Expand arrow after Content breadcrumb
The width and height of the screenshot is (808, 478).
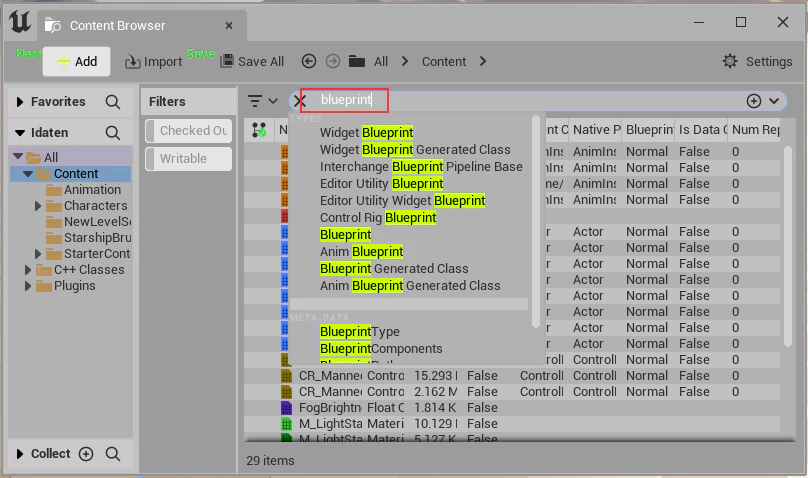[483, 61]
